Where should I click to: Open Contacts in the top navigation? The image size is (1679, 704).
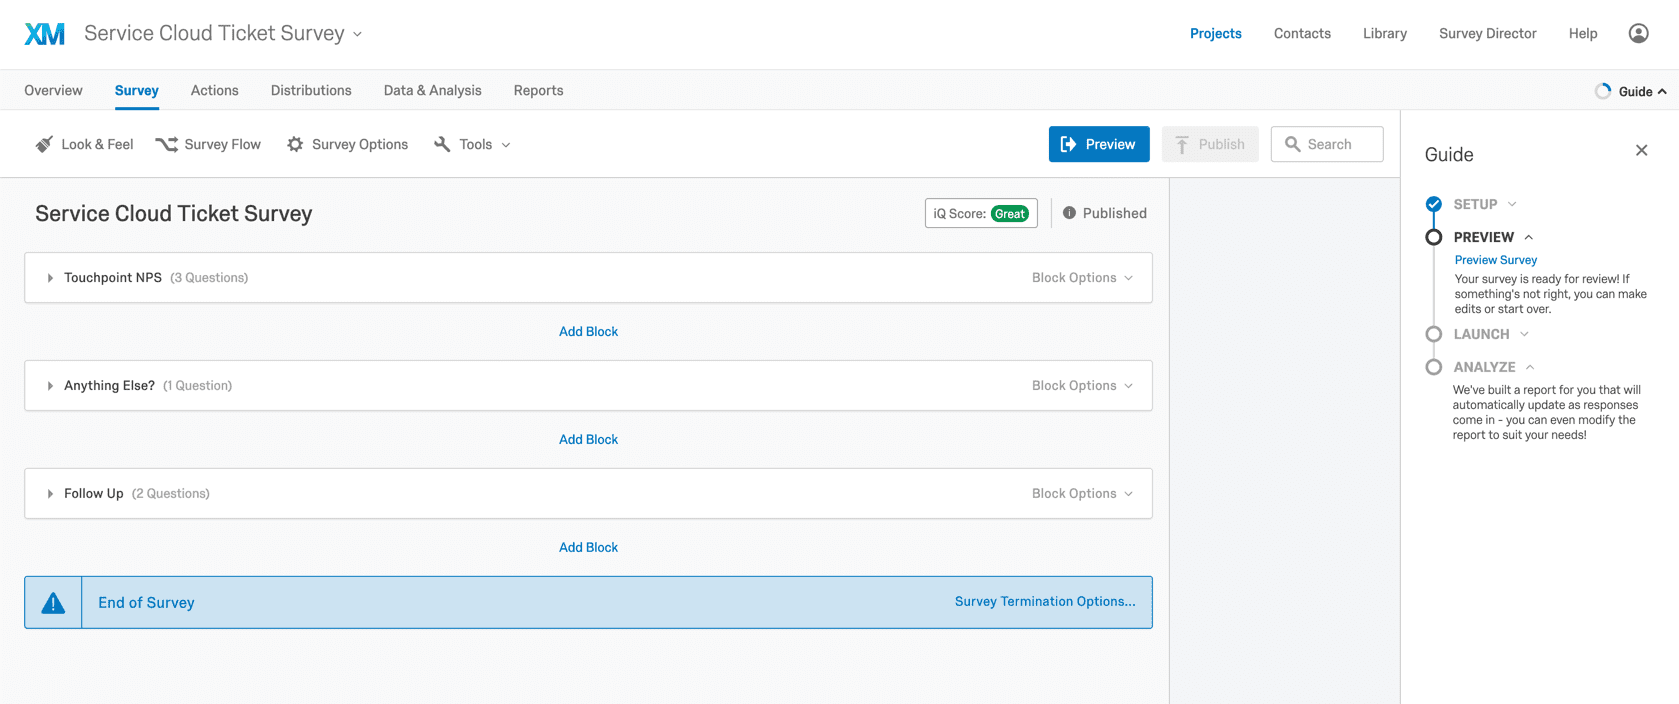1302,33
